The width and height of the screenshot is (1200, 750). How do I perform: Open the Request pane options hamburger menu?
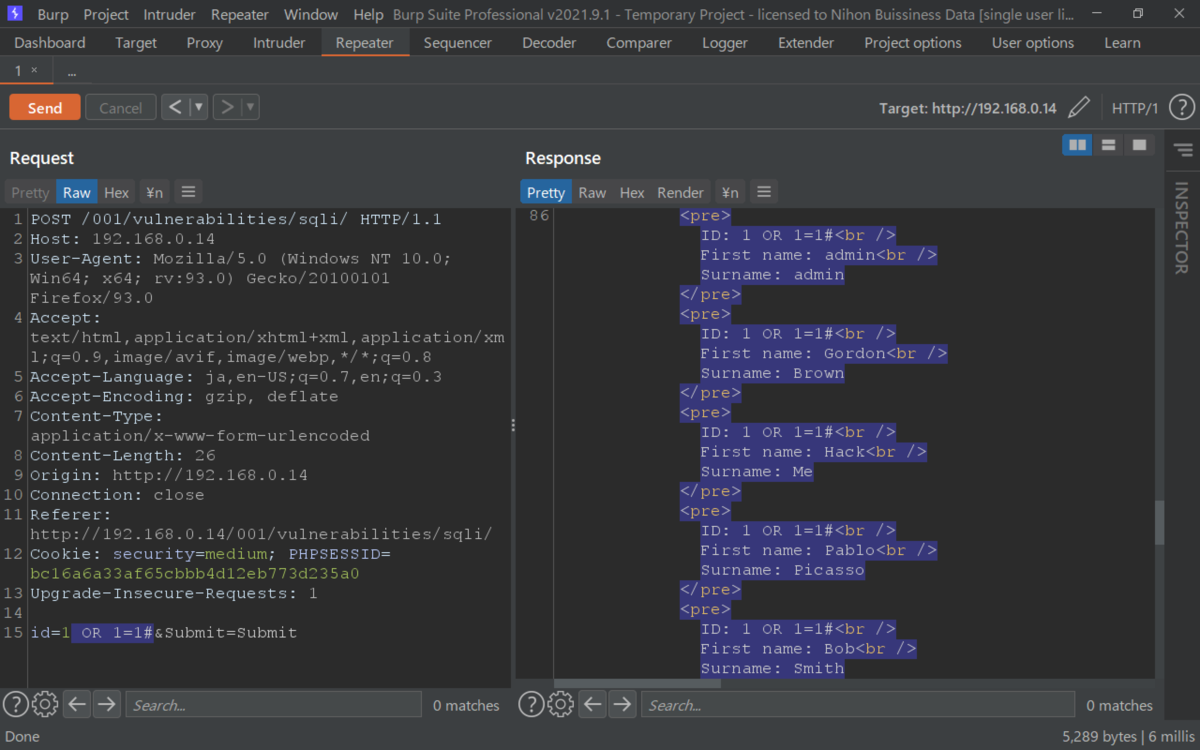click(188, 192)
